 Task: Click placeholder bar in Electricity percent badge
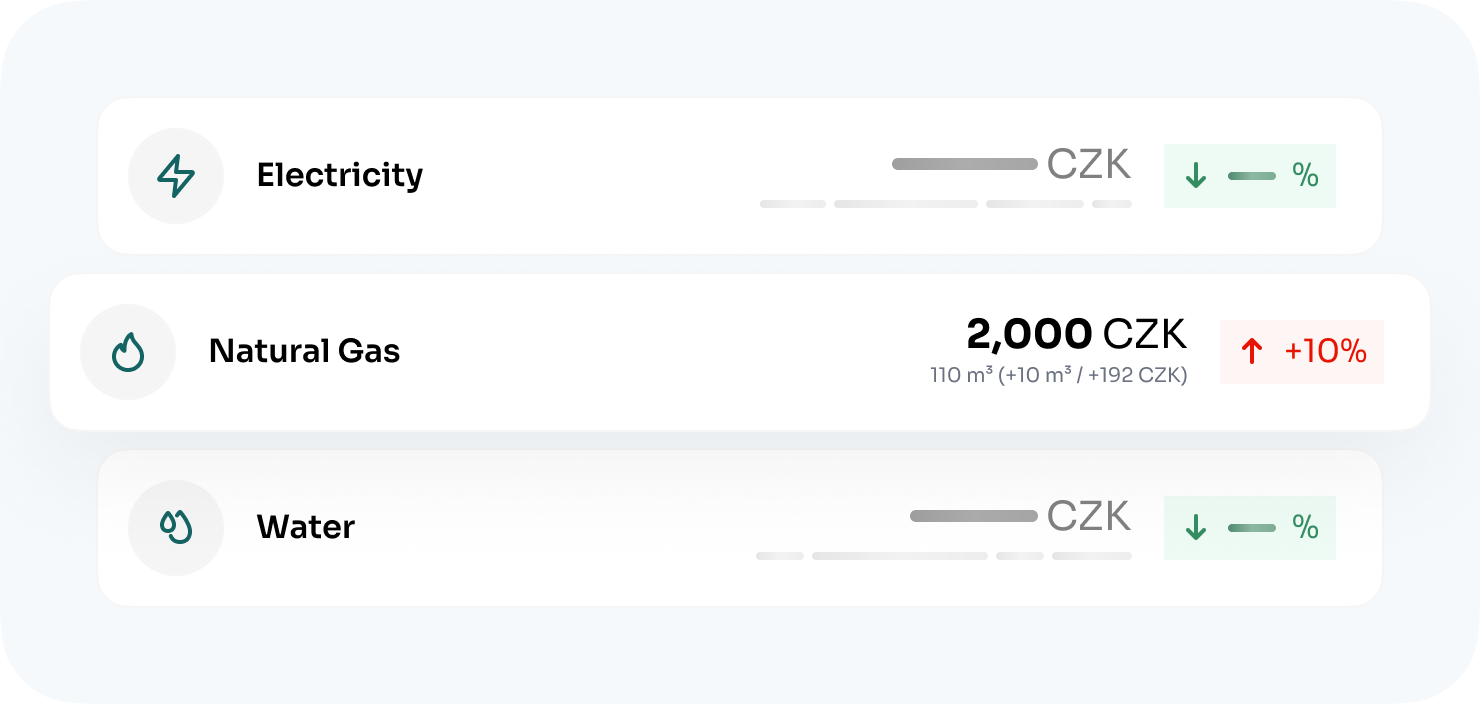coord(1251,176)
